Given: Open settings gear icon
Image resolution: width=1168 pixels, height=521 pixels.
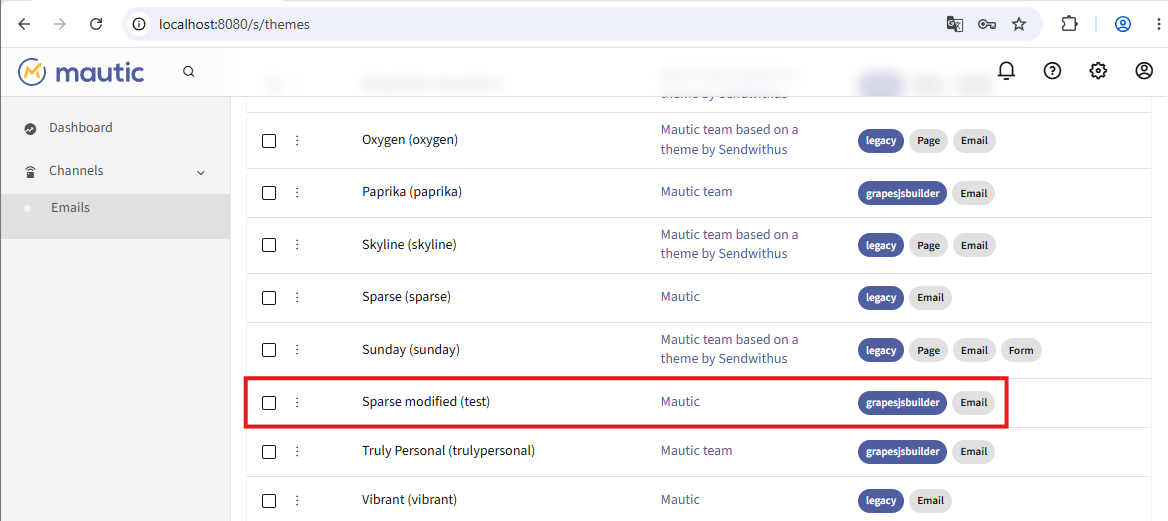Looking at the screenshot, I should pos(1098,71).
